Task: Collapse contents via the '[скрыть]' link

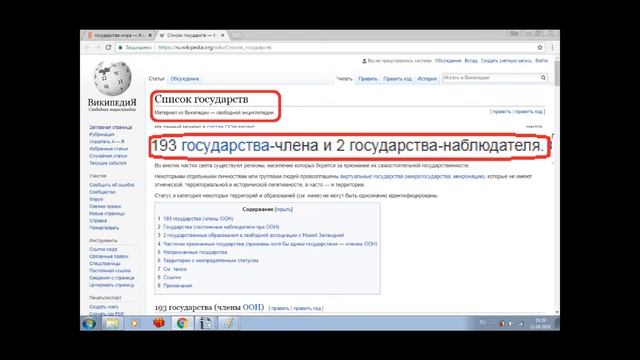Action: [x=284, y=209]
